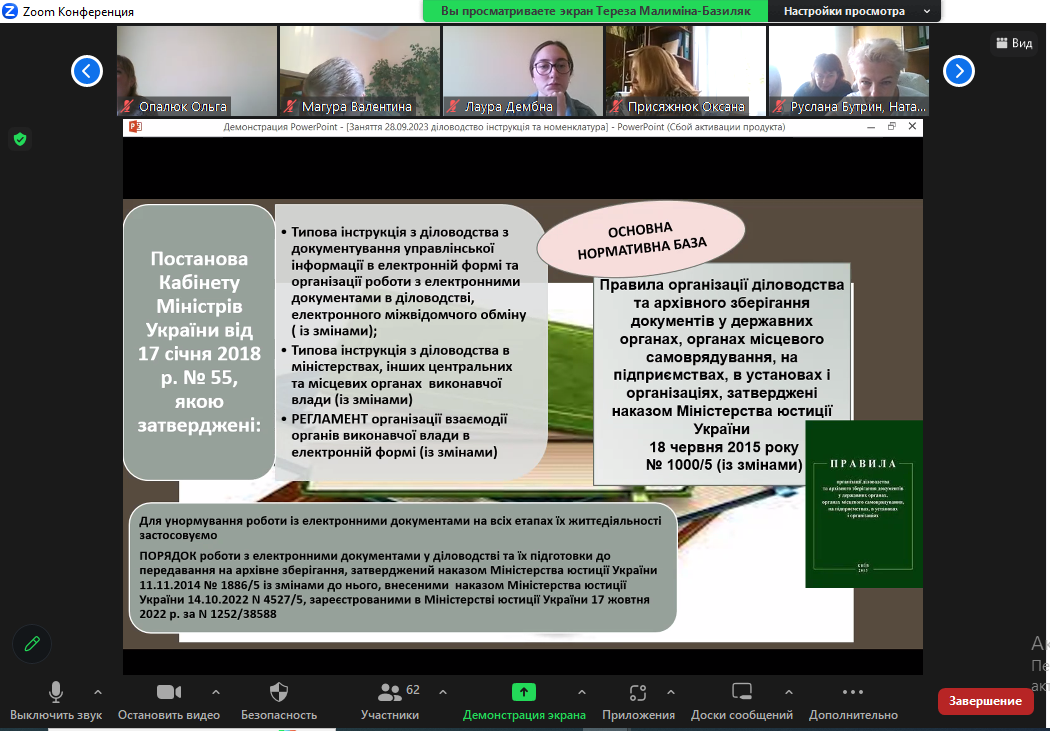The height and width of the screenshot is (731, 1050).
Task: Select Руслана Бутрин video thumbnail
Action: point(848,71)
